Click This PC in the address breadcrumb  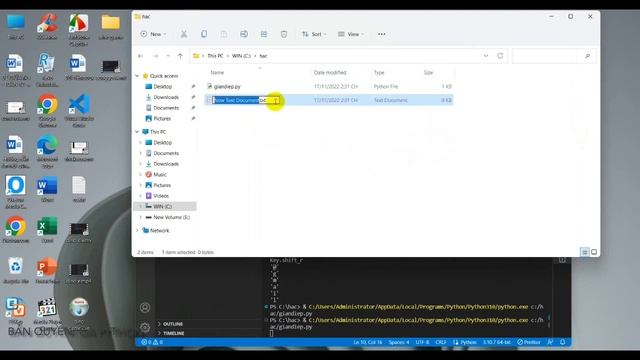[215, 56]
